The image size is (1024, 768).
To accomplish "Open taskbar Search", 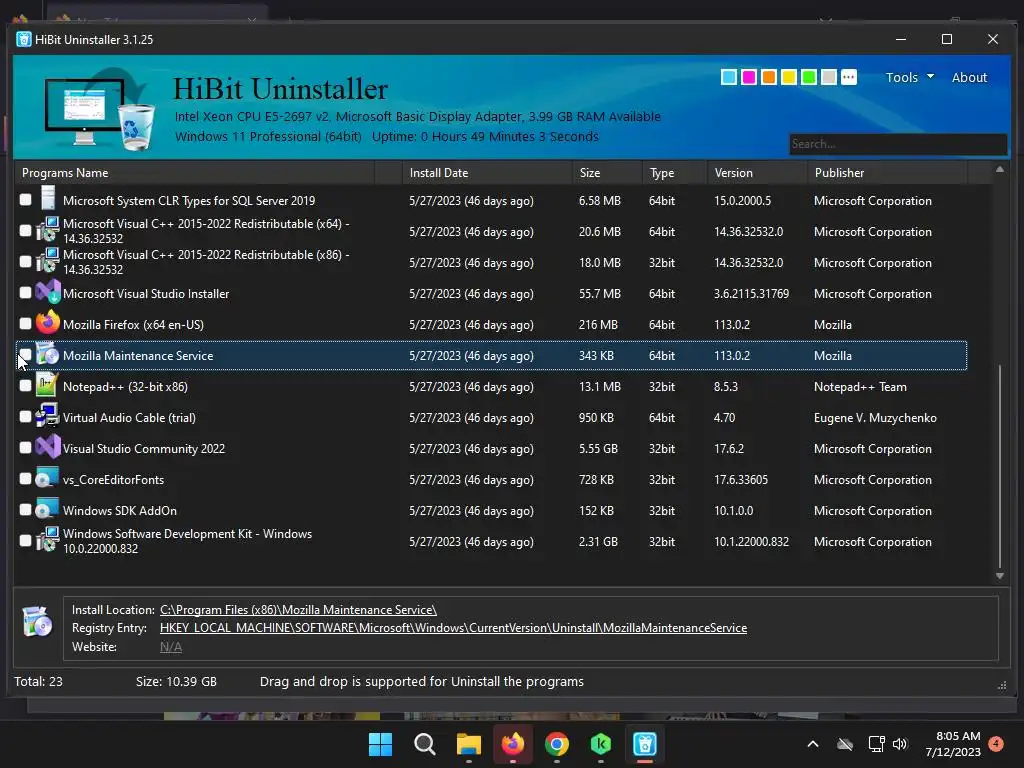I will (424, 744).
